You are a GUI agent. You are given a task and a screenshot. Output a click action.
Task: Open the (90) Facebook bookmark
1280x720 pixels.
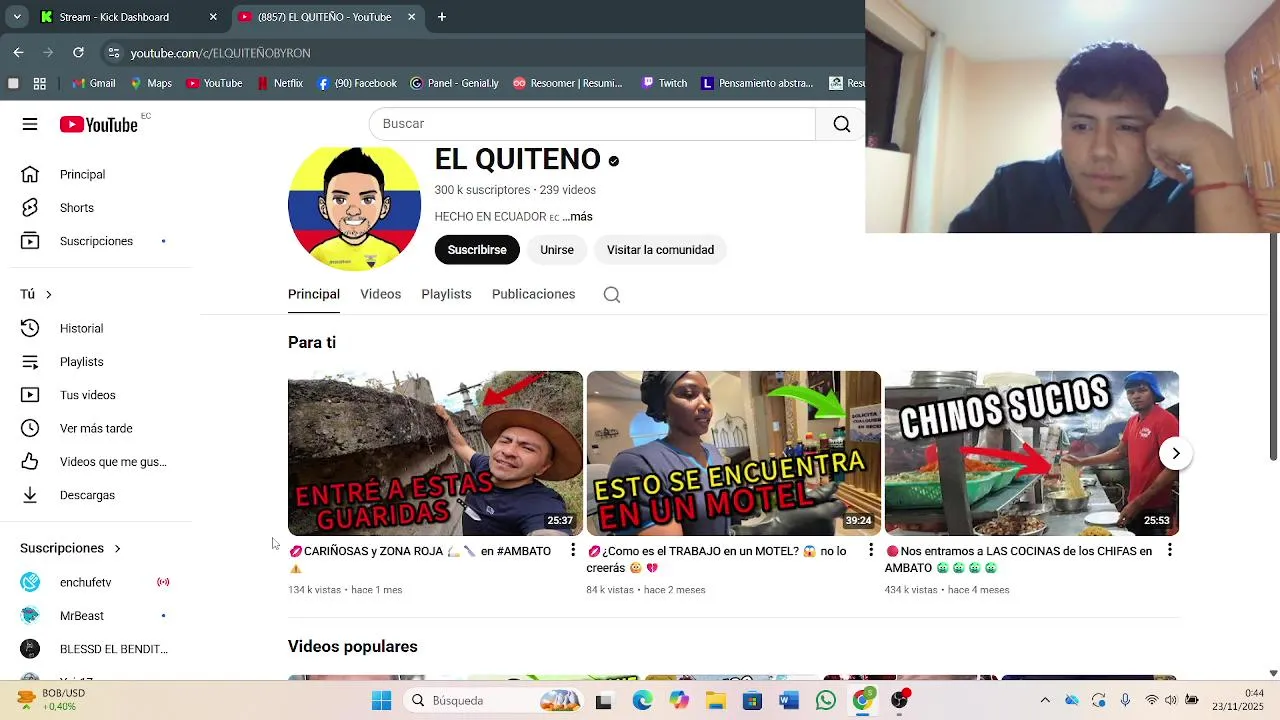(x=357, y=83)
